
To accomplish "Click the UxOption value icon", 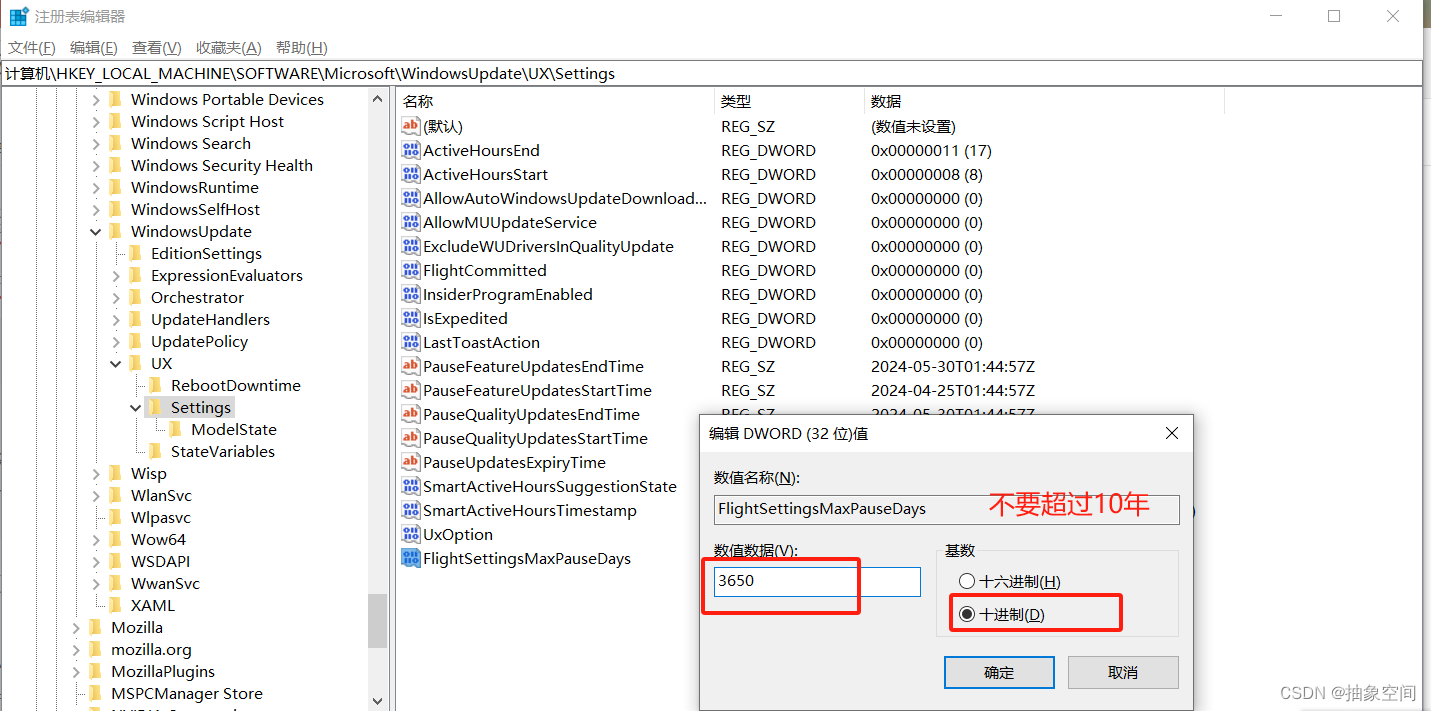I will (411, 534).
